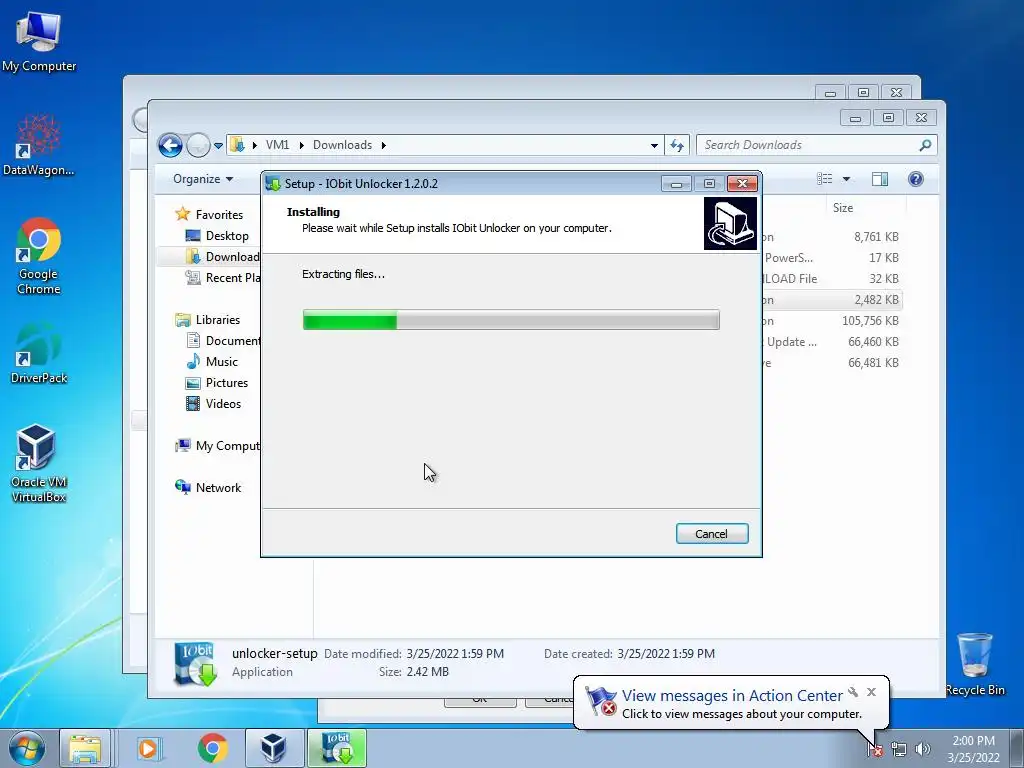Open the view options dropdown arrow
1024x768 pixels.
coord(846,179)
